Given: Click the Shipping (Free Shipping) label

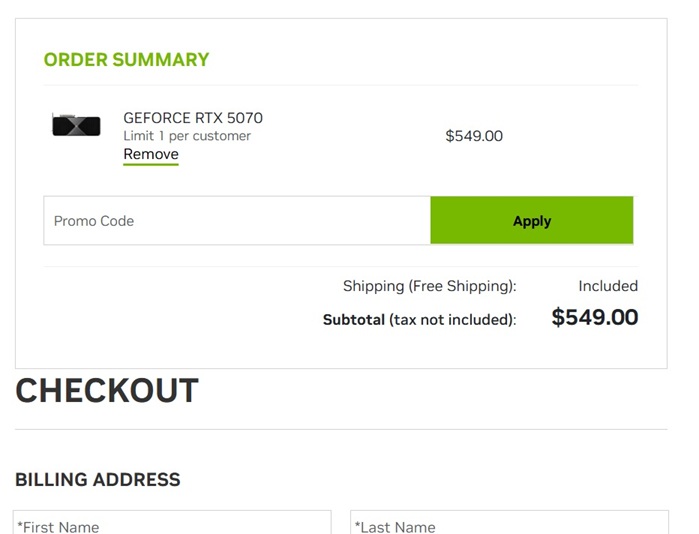Looking at the screenshot, I should click(429, 286).
